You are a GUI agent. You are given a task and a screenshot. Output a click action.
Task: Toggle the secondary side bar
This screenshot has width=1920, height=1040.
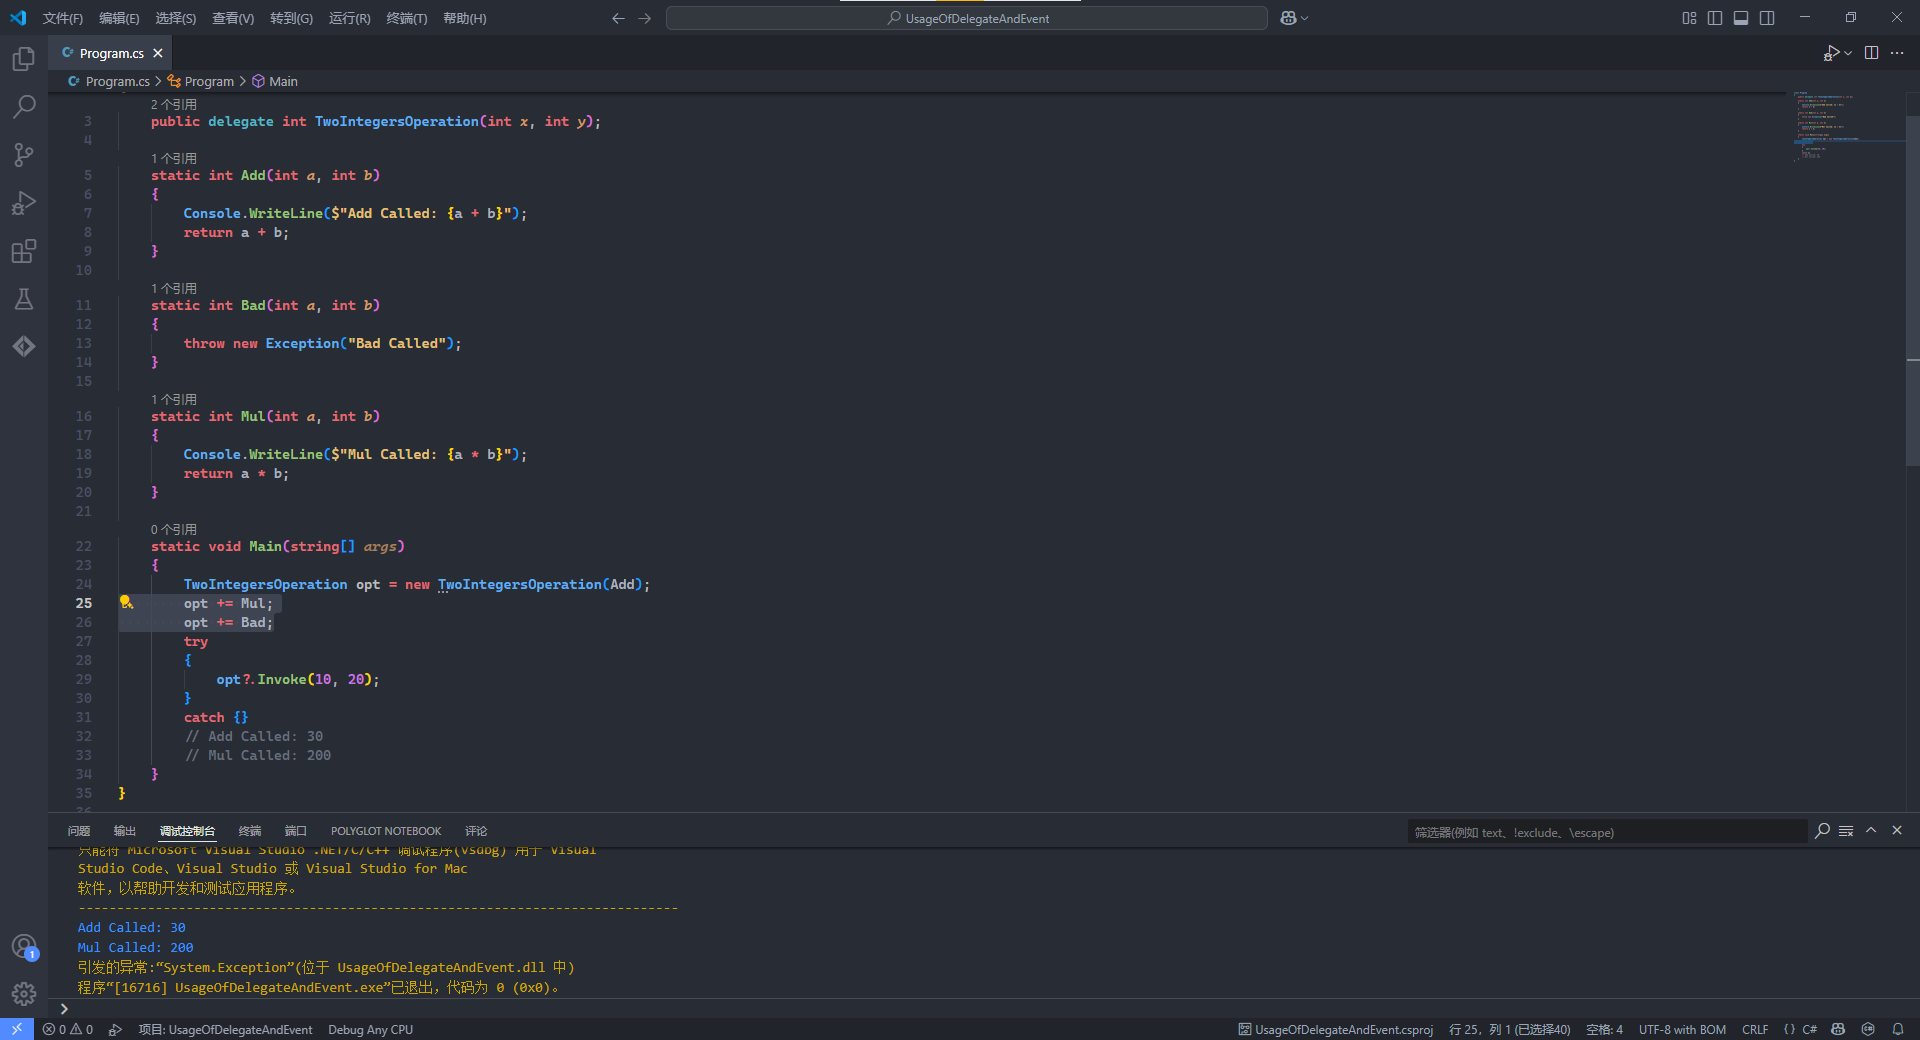click(x=1767, y=18)
